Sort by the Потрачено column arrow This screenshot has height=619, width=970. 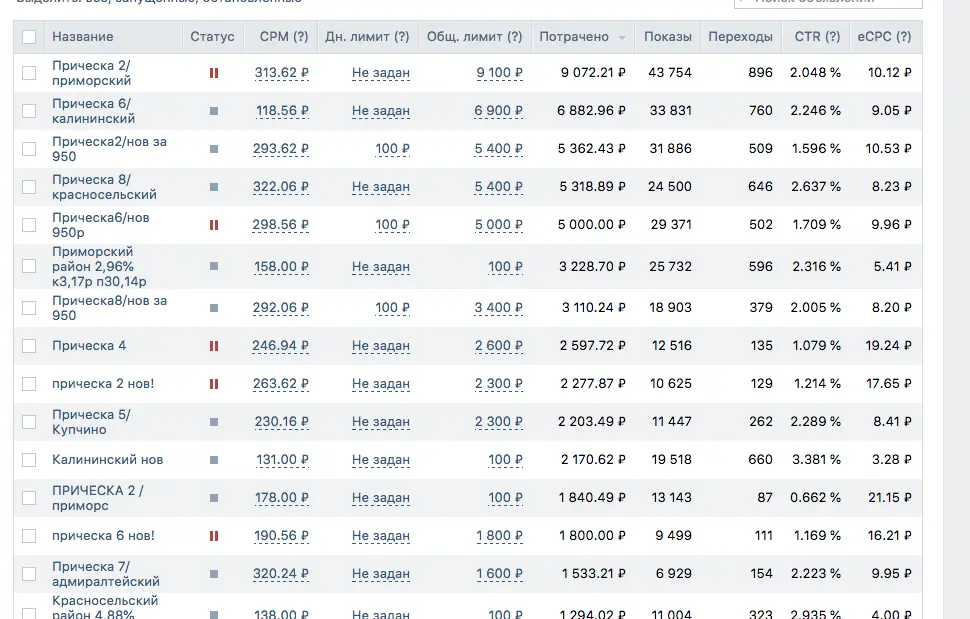click(x=622, y=38)
